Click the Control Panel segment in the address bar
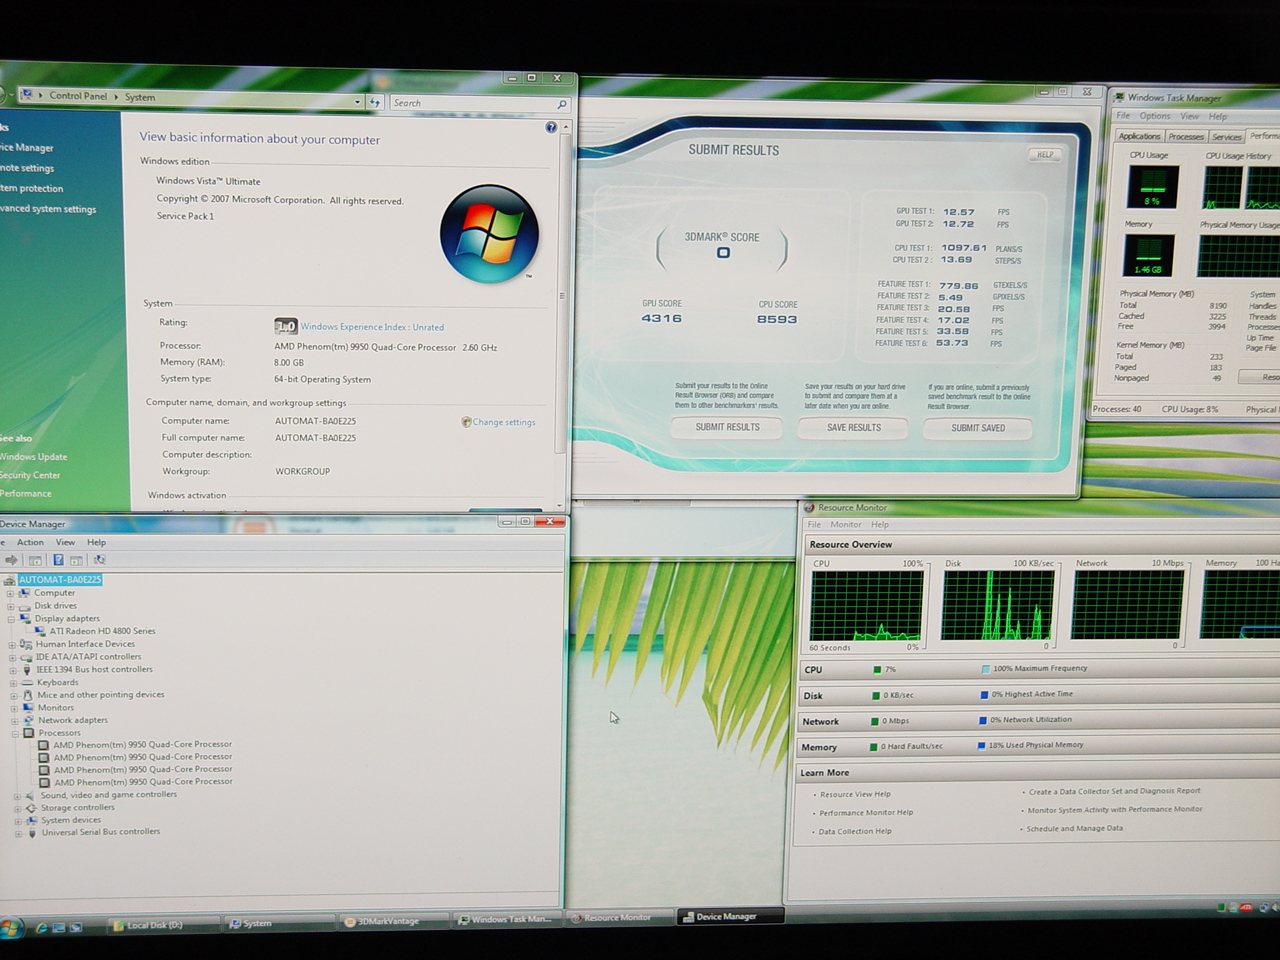The height and width of the screenshot is (960, 1280). tap(78, 96)
